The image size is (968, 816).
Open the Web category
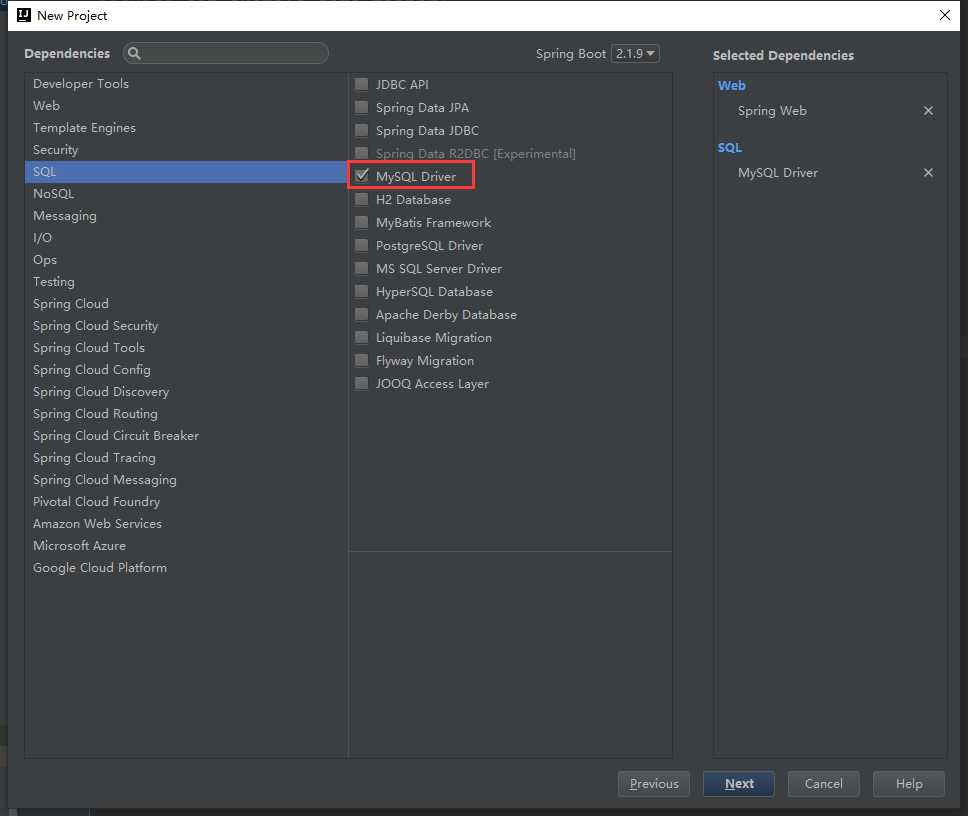(x=186, y=106)
